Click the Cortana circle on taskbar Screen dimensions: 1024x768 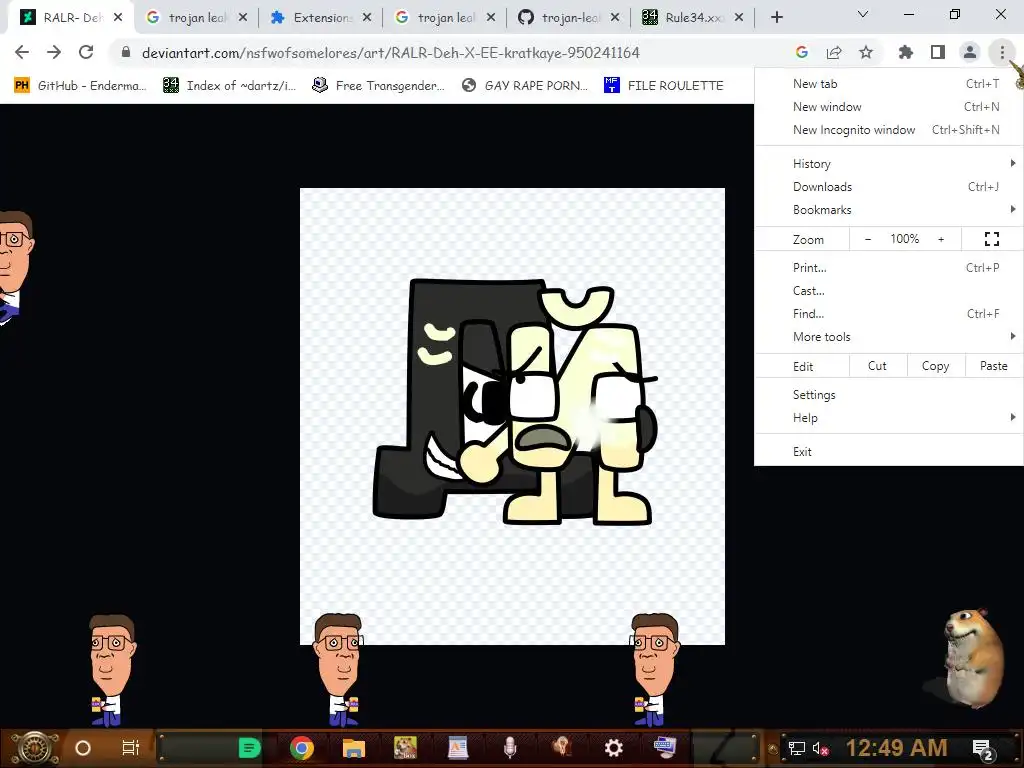(x=82, y=748)
